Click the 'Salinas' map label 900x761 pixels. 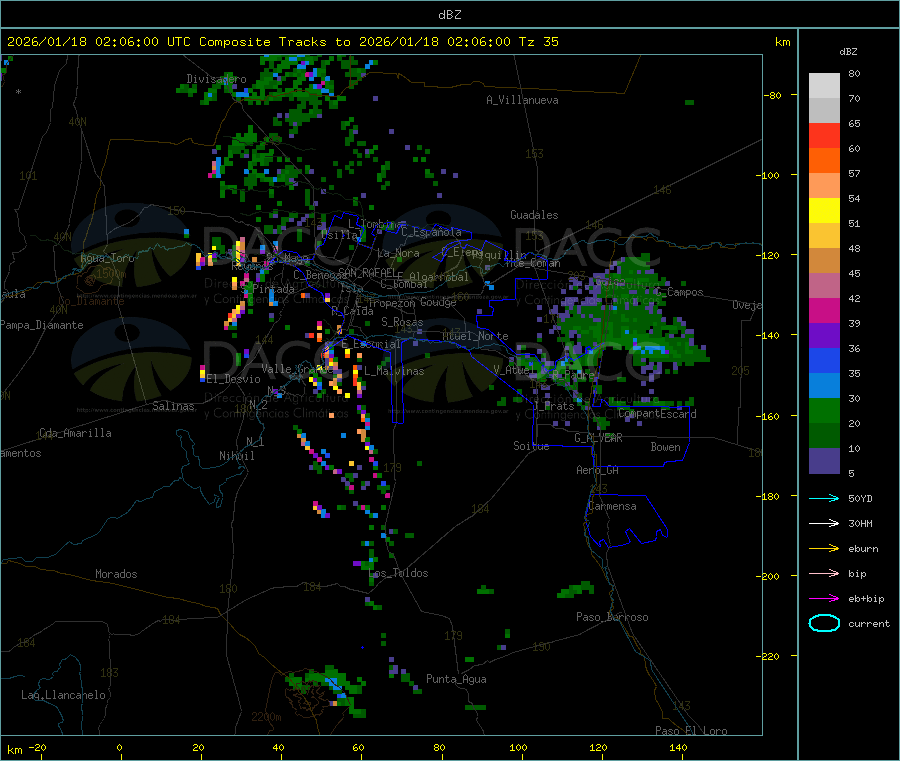click(x=173, y=406)
